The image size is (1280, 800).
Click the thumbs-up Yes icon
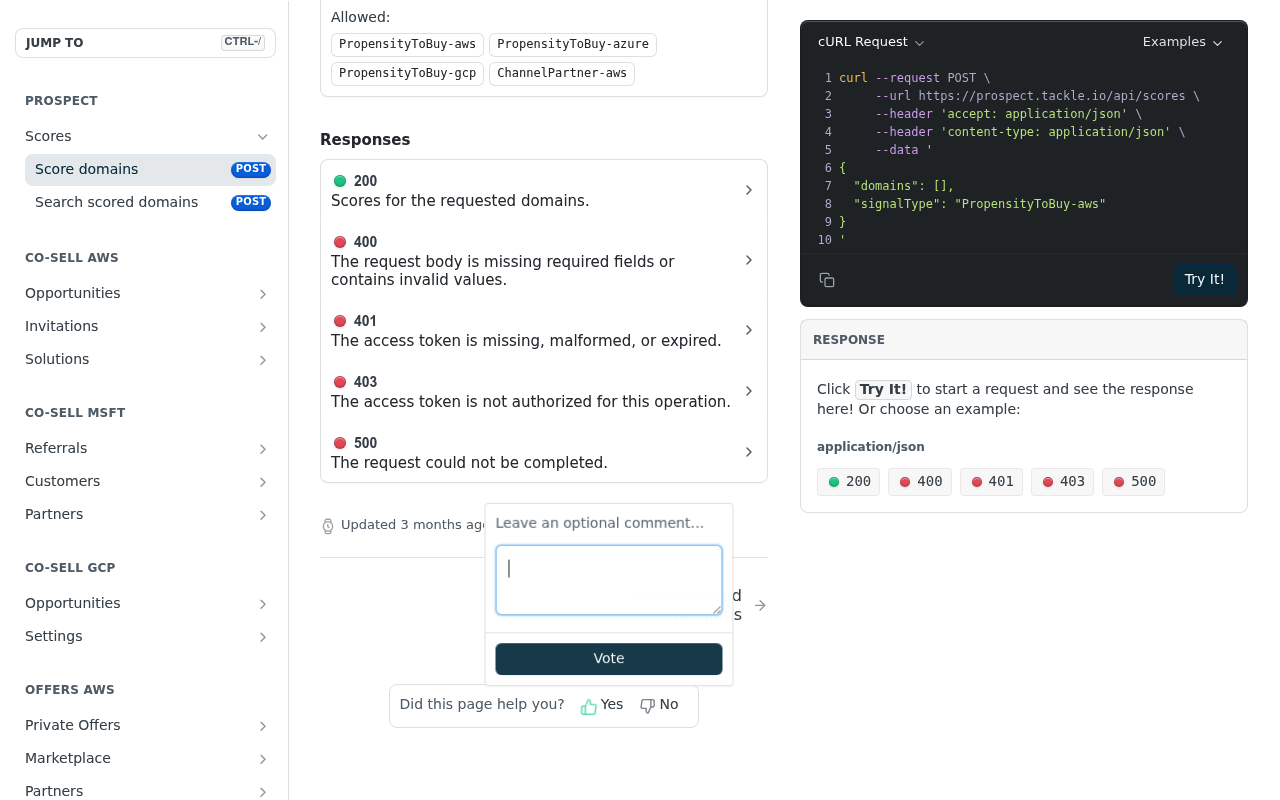(x=589, y=706)
